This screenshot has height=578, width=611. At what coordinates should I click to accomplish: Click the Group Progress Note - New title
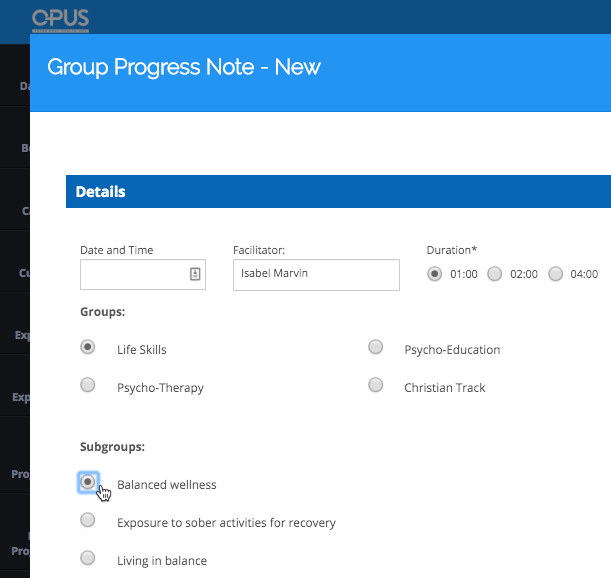(x=184, y=68)
